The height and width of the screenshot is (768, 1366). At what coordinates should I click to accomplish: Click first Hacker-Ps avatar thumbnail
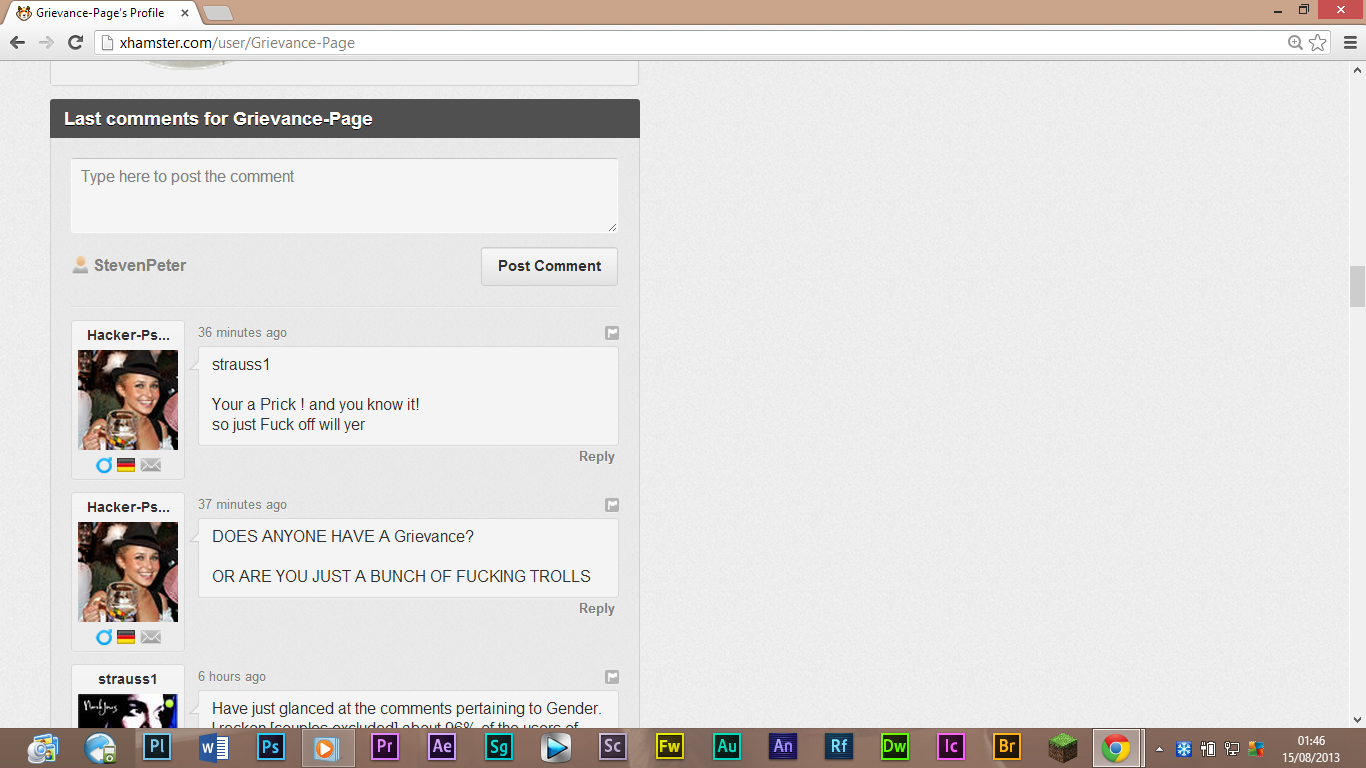[128, 400]
